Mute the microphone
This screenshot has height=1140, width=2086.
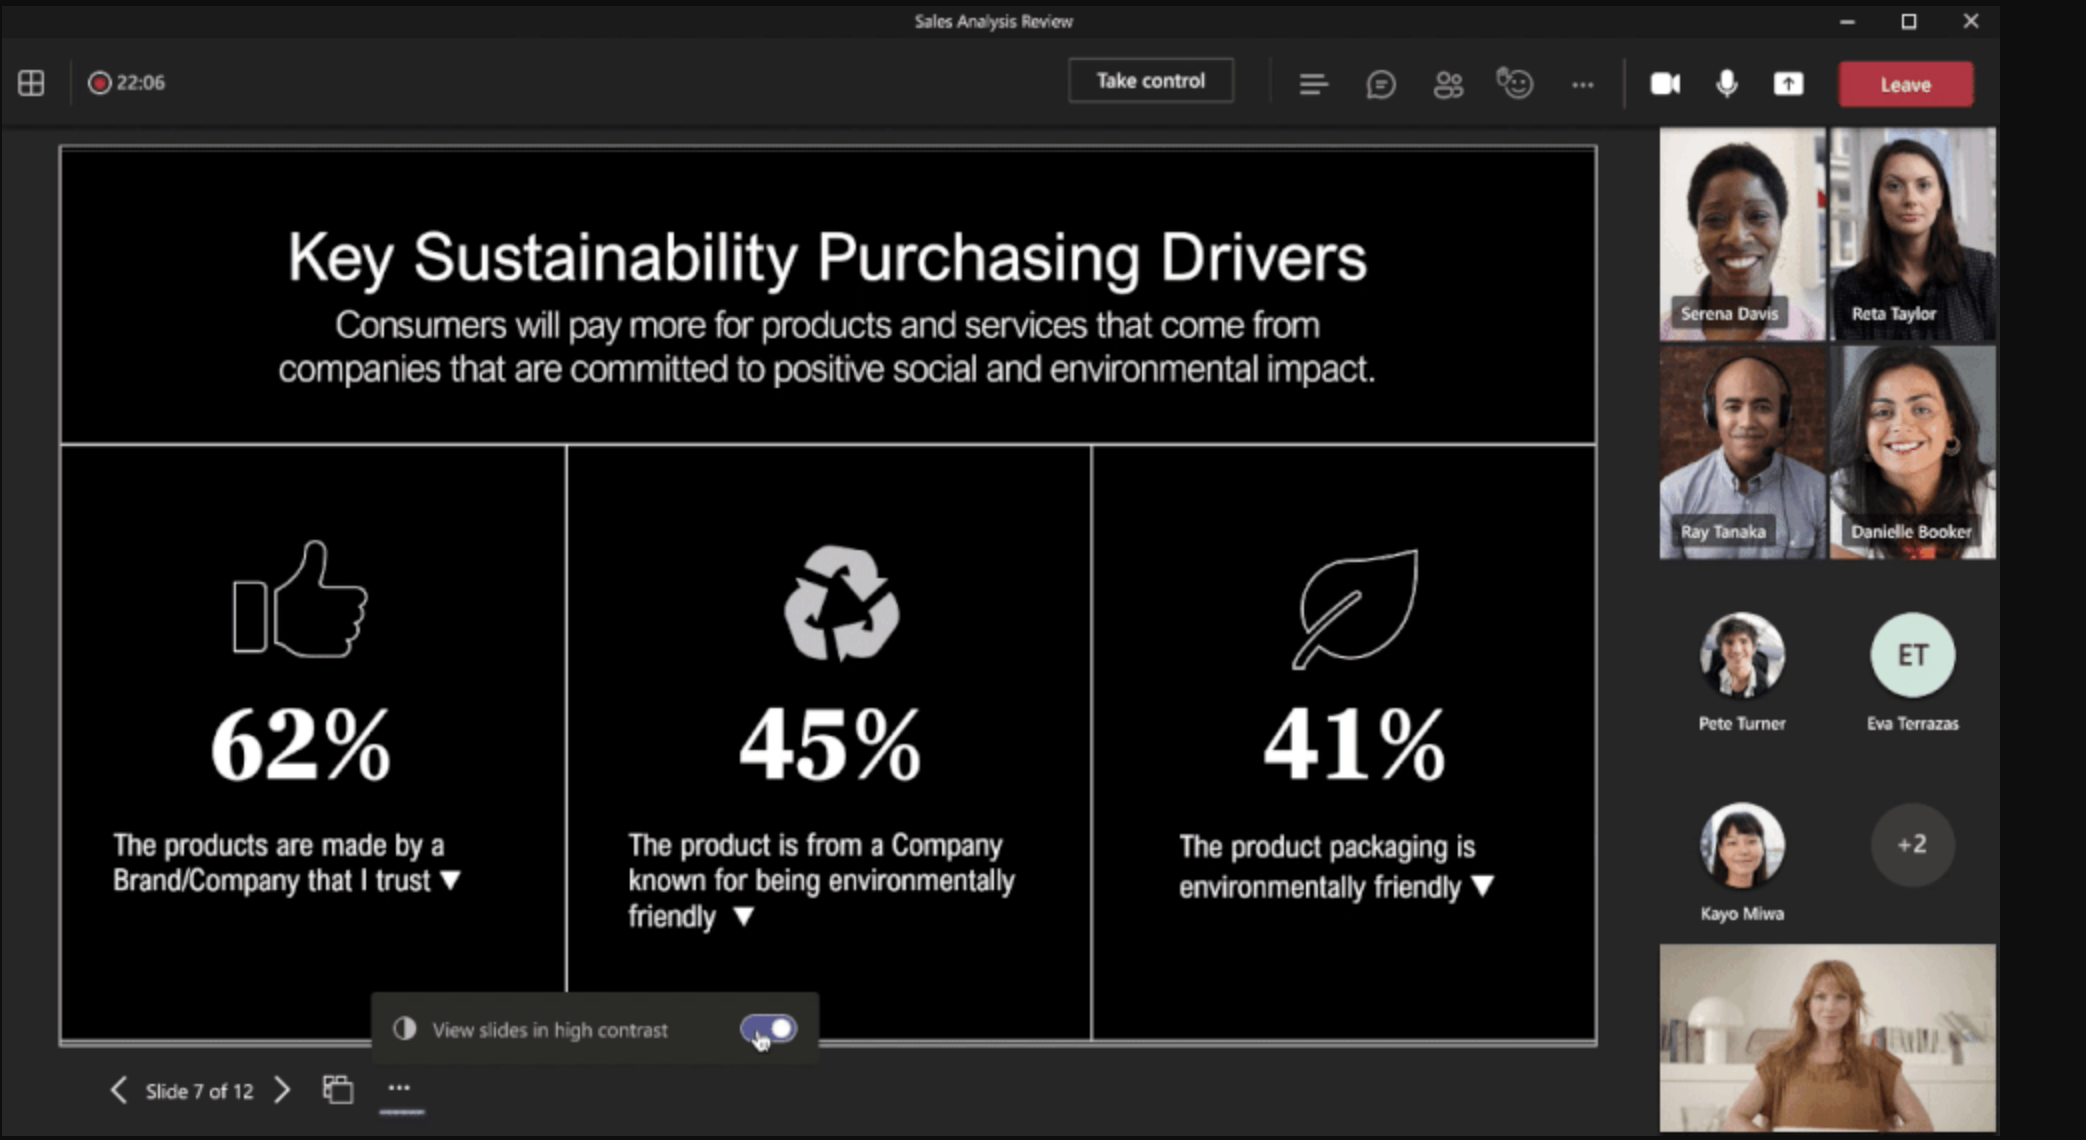tap(1727, 84)
